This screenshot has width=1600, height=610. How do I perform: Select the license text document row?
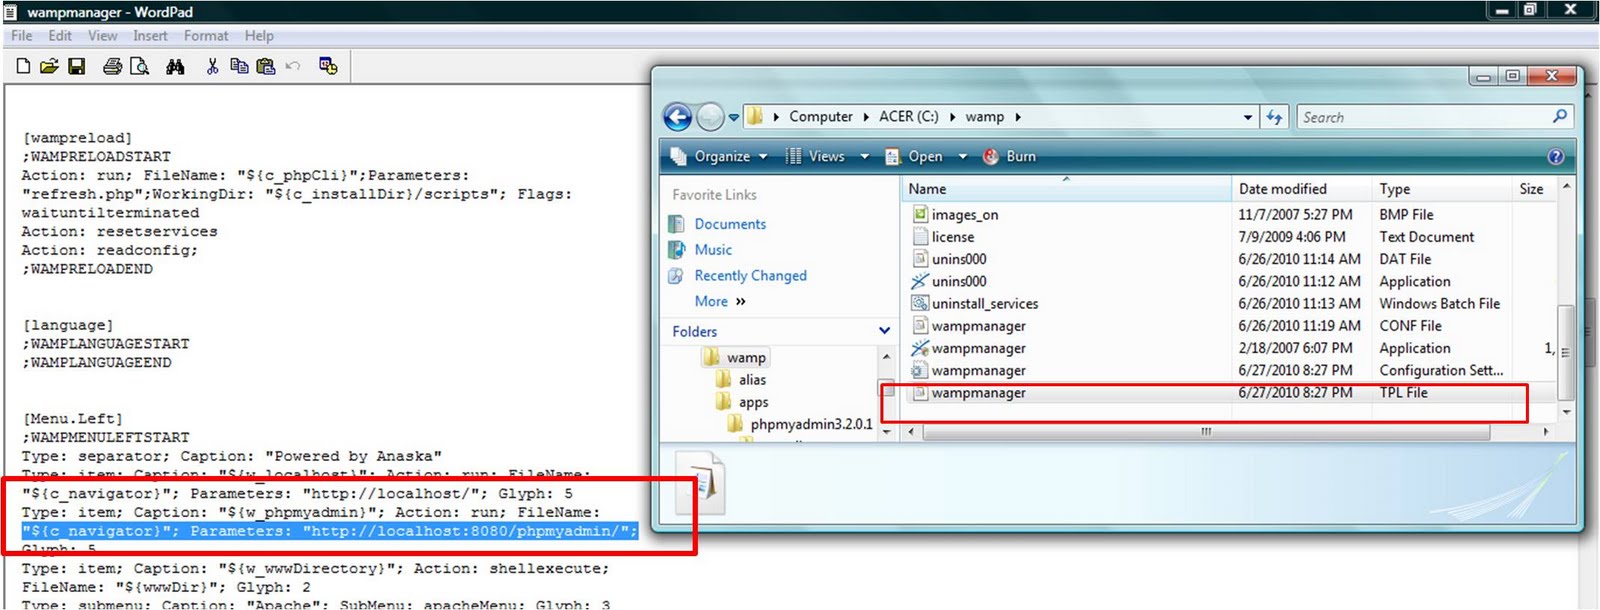[x=1230, y=237]
